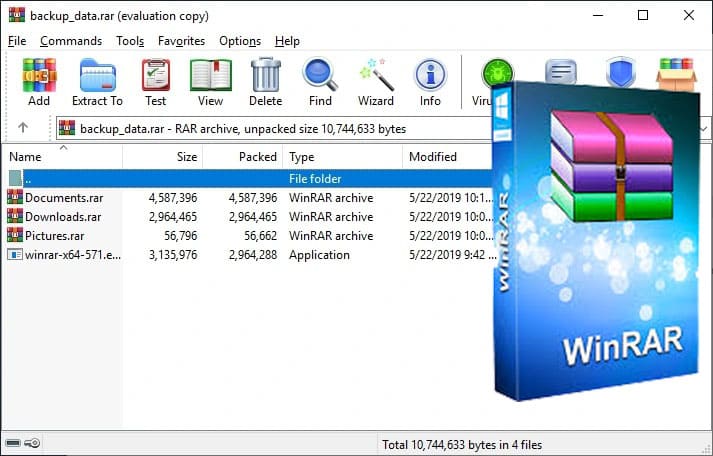Click the Application type cell

319,255
